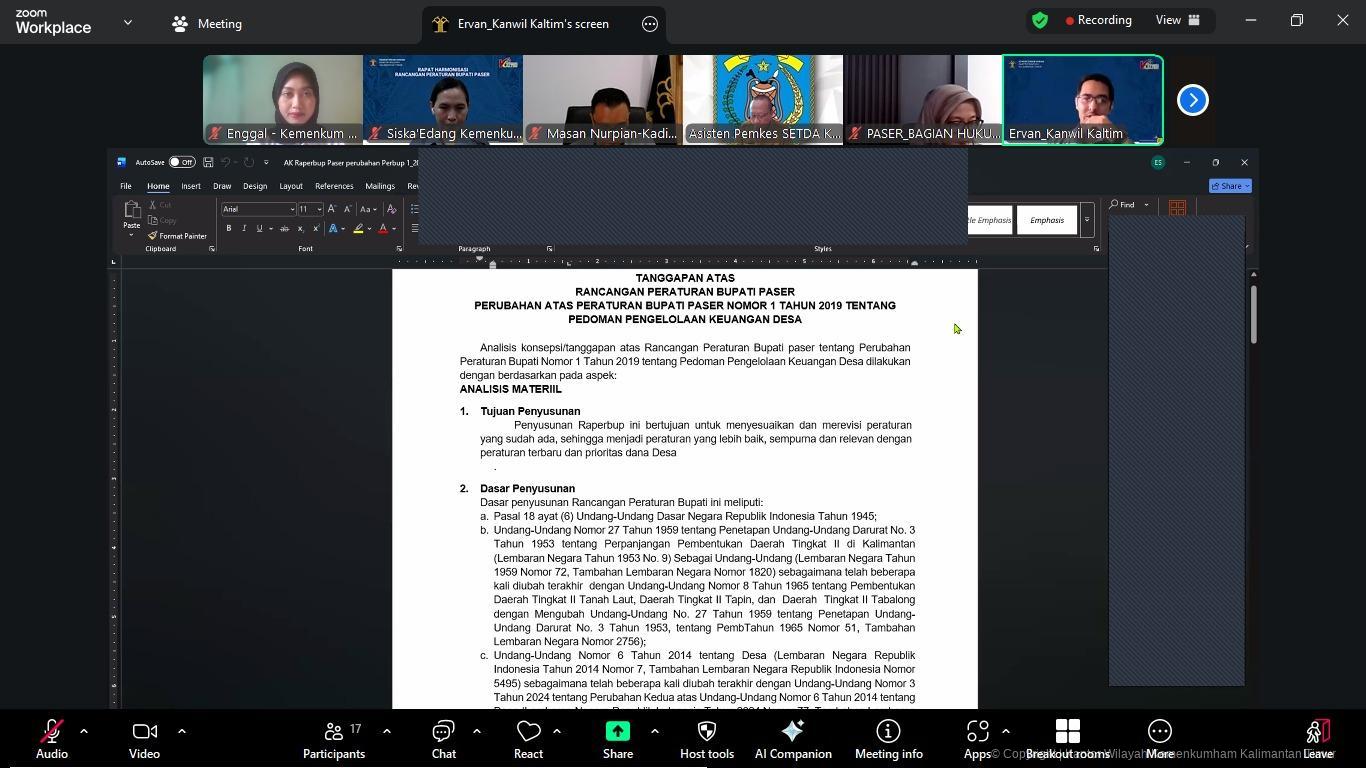
Task: Toggle the AutoSave switch in Word
Action: point(181,162)
